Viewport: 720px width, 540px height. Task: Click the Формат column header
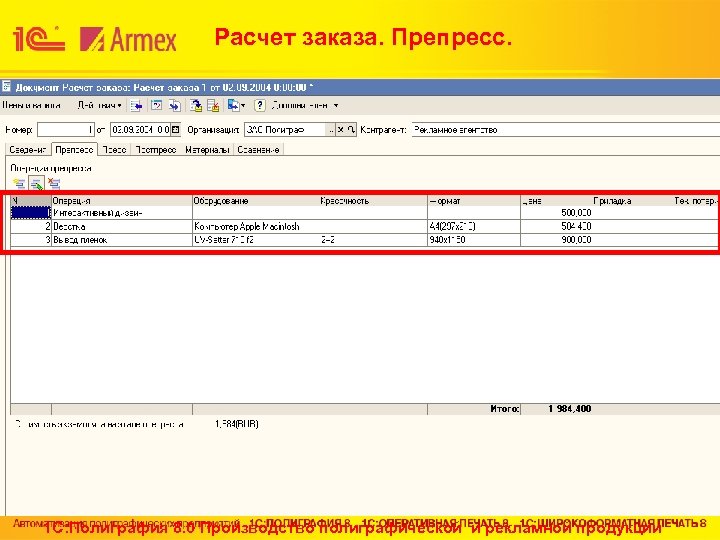click(x=474, y=201)
